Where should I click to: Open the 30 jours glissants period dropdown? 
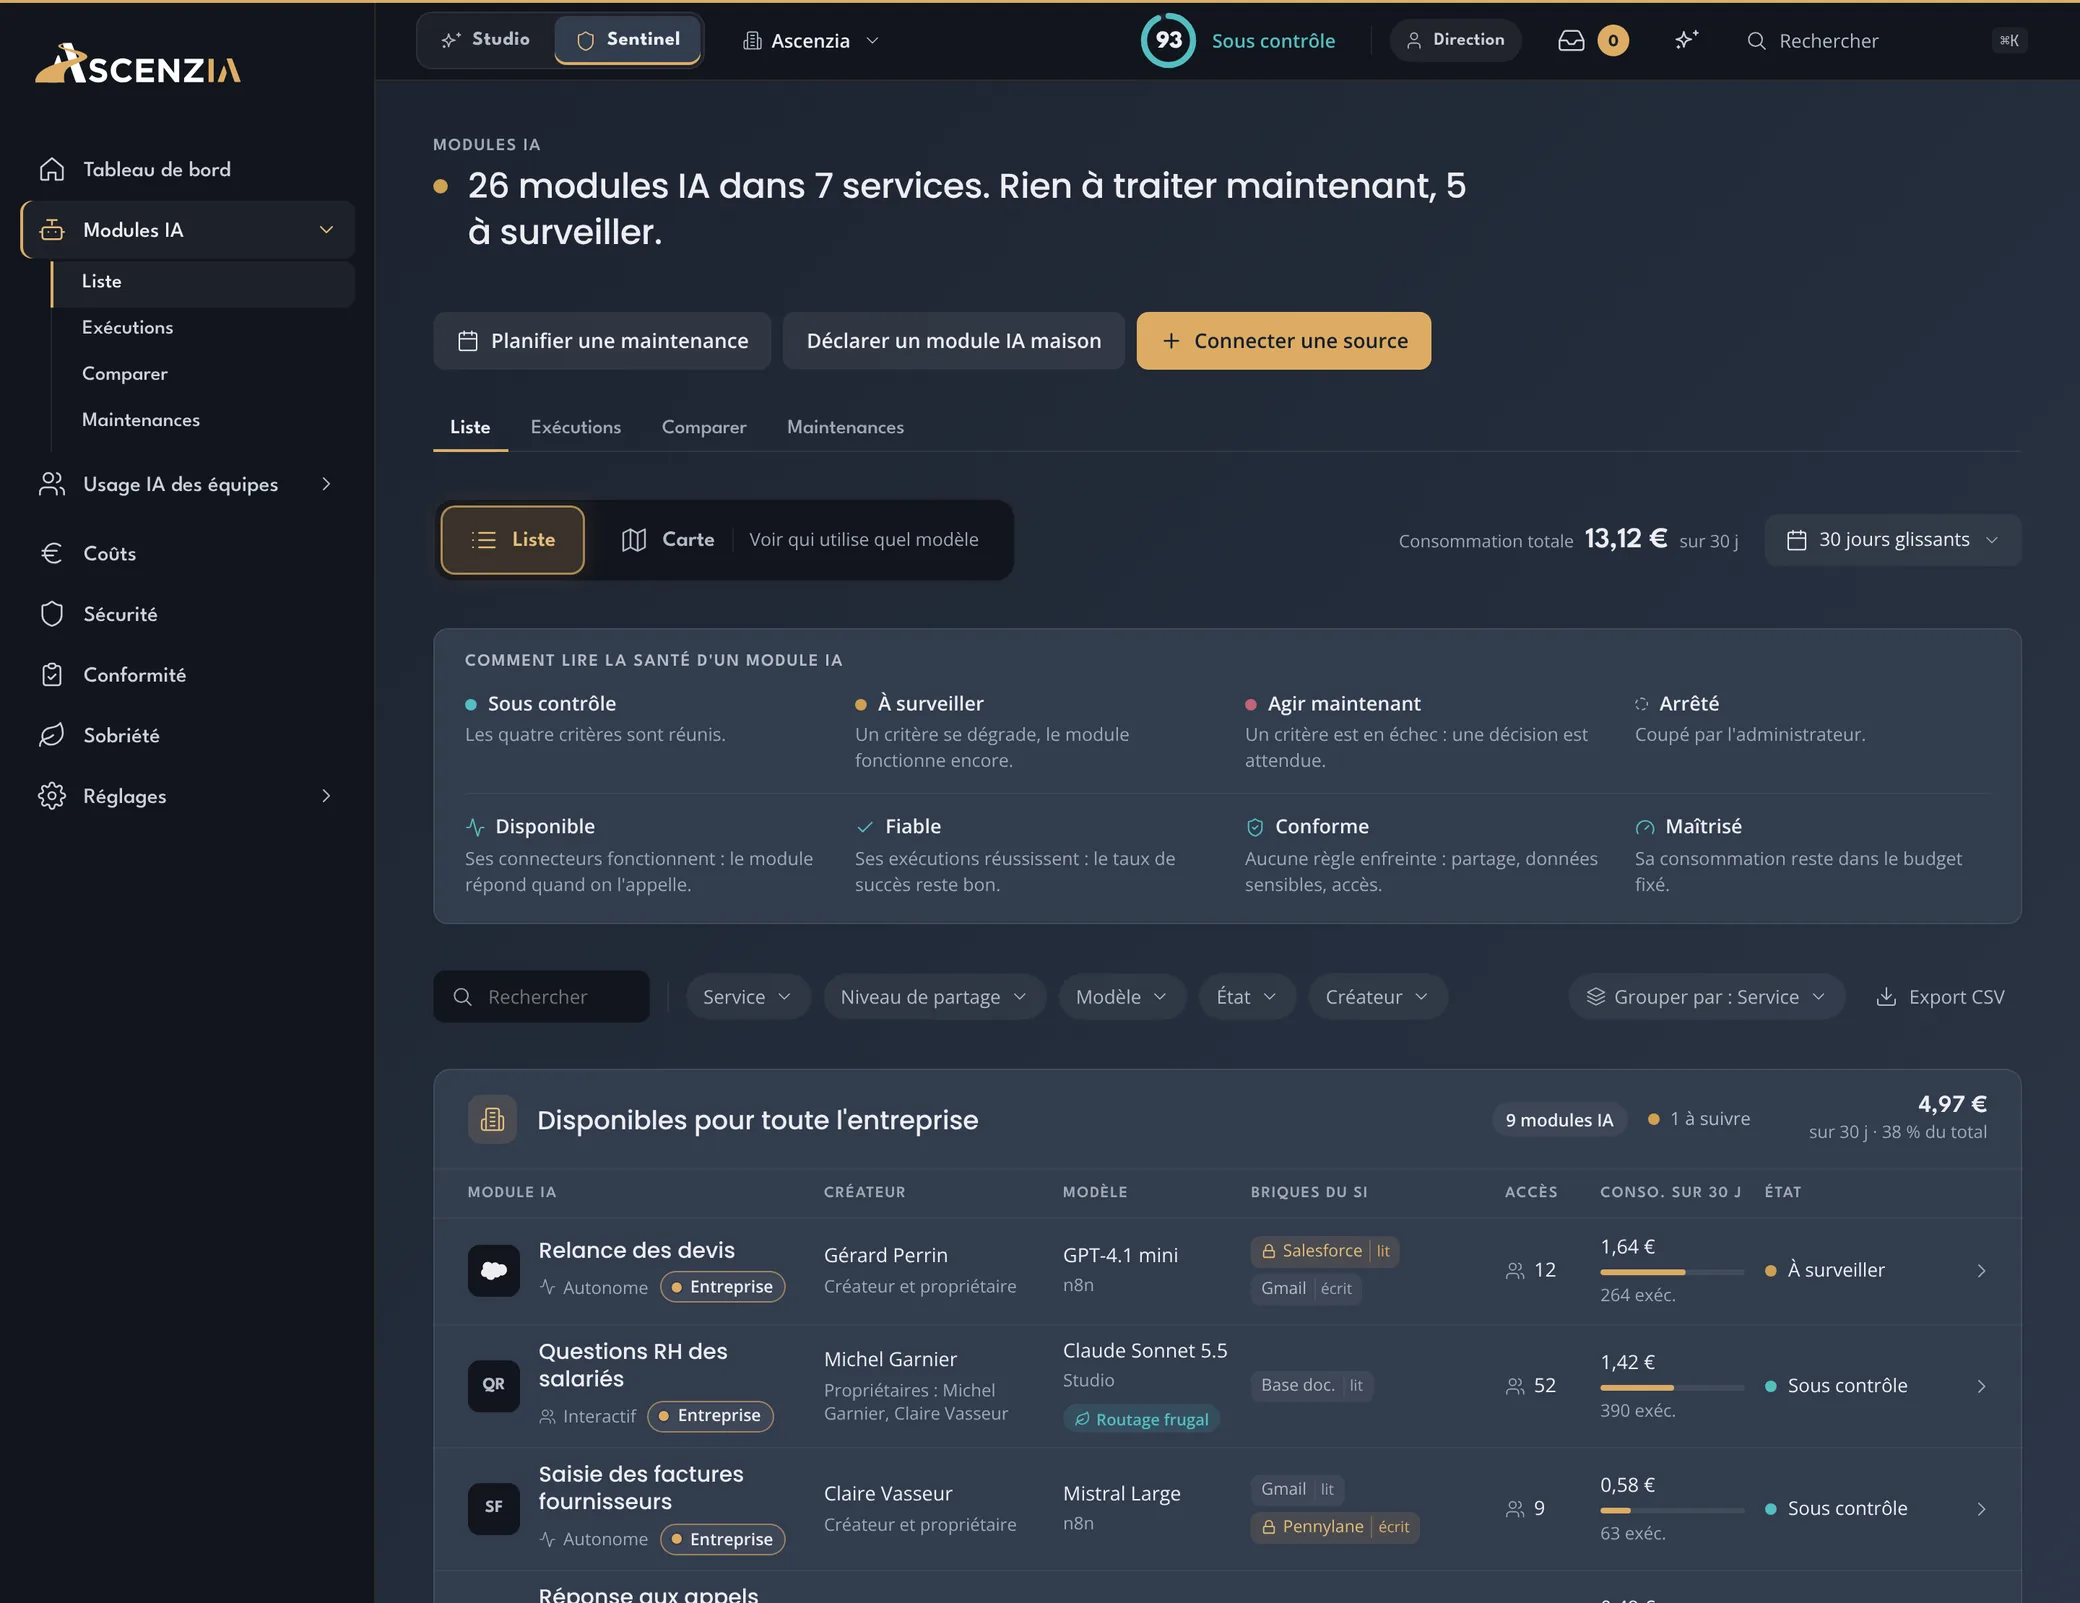1893,540
